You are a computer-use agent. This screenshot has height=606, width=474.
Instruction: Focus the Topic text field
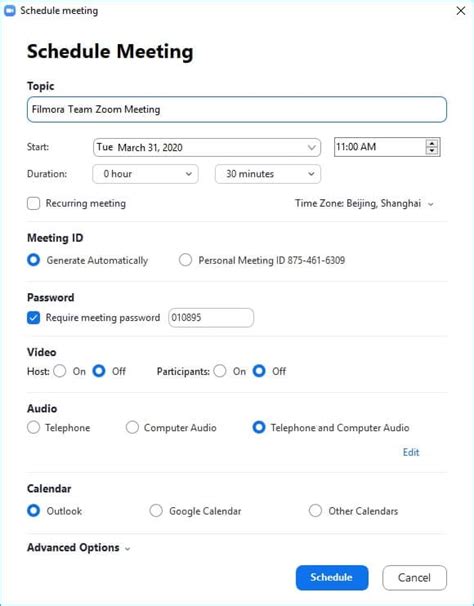[237, 109]
